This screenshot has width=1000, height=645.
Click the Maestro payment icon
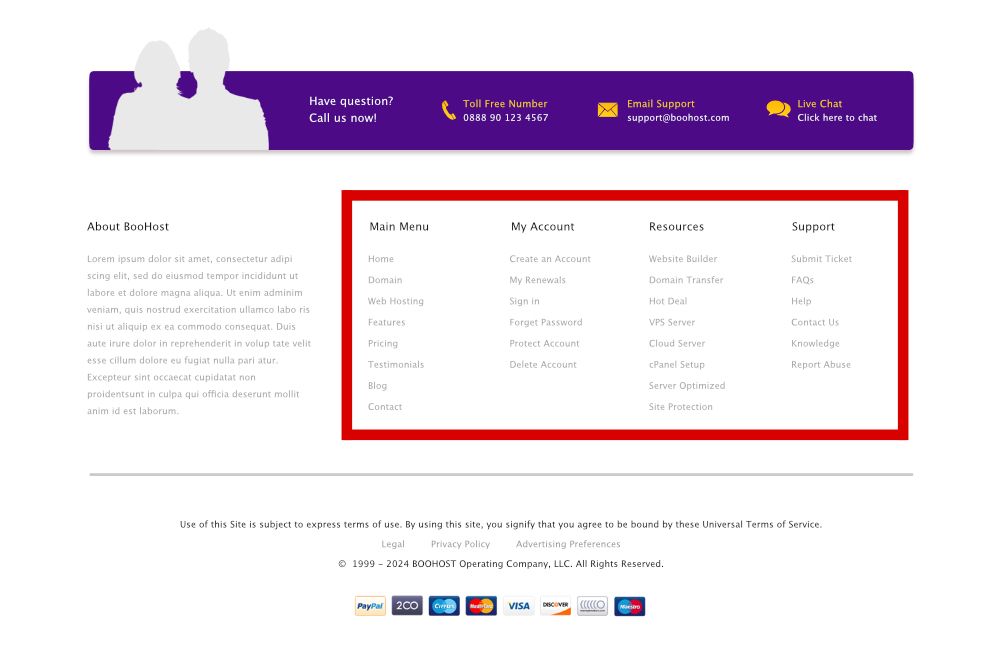(x=629, y=606)
